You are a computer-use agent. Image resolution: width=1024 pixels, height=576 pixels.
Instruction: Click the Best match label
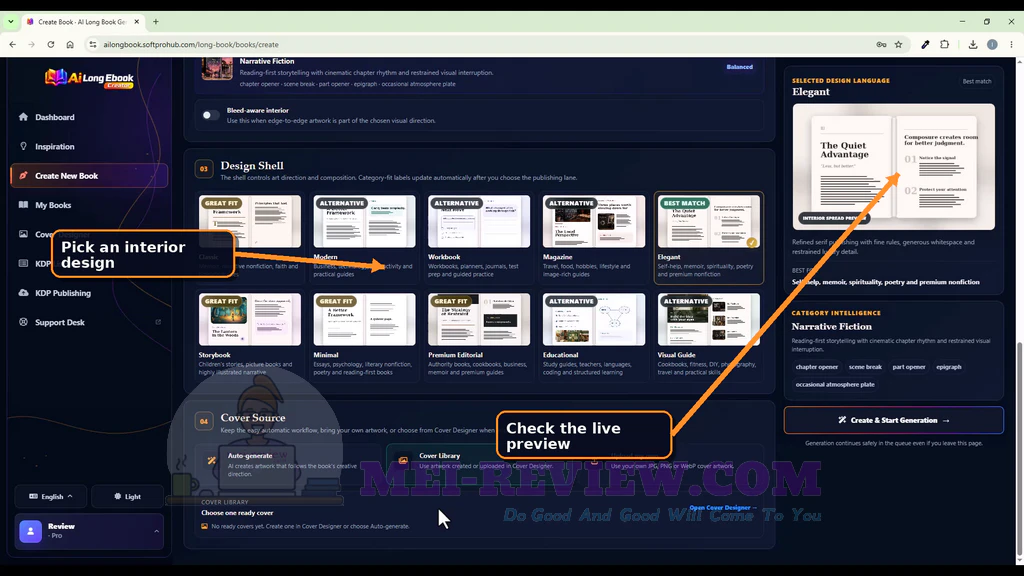(x=976, y=82)
